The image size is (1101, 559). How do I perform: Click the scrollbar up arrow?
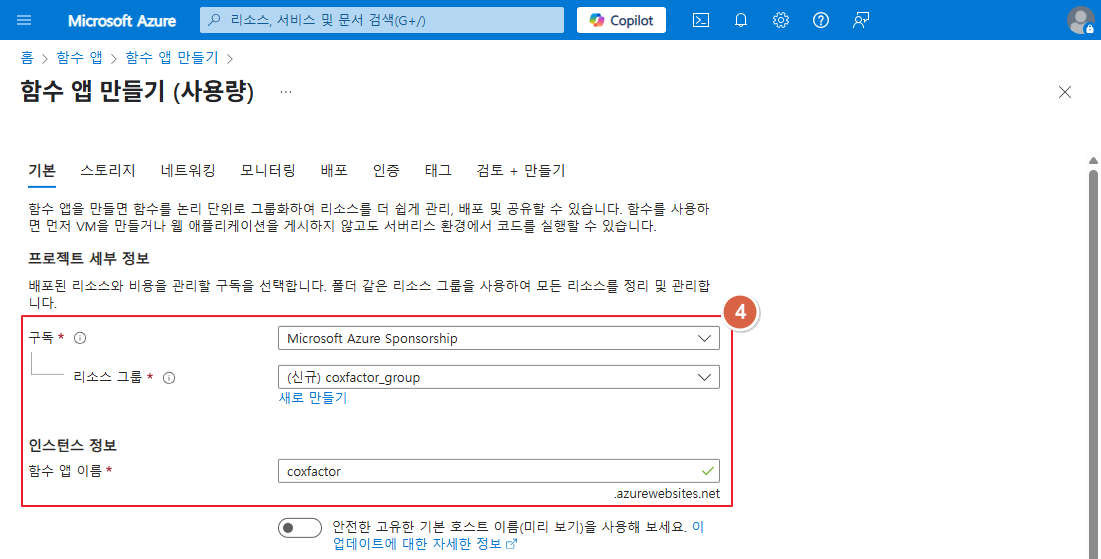pos(1093,160)
